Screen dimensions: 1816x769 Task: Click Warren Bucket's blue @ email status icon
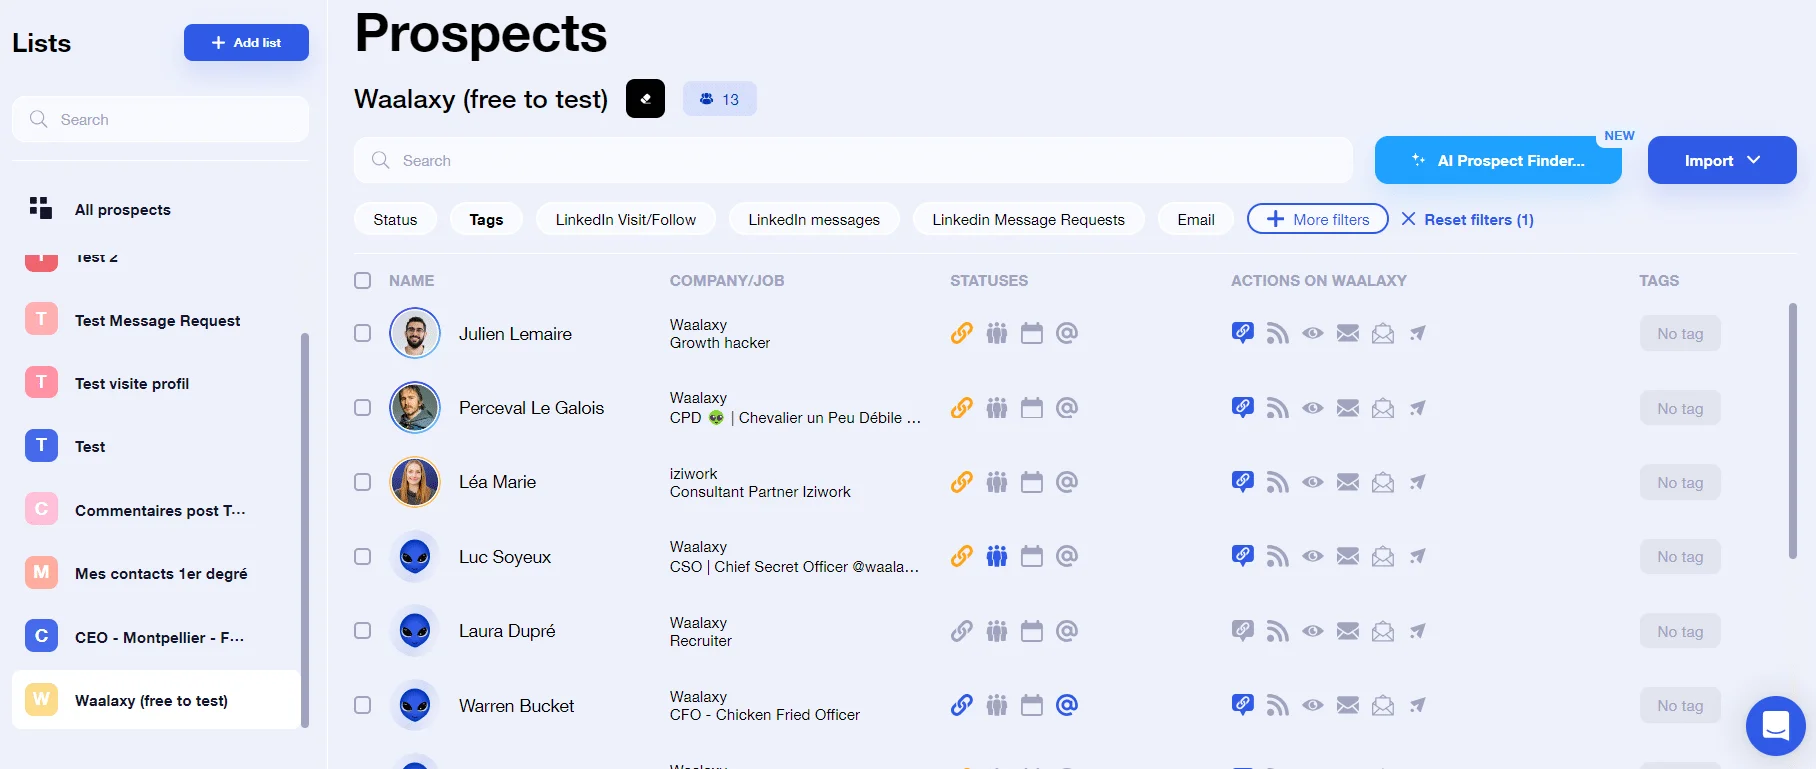point(1067,705)
